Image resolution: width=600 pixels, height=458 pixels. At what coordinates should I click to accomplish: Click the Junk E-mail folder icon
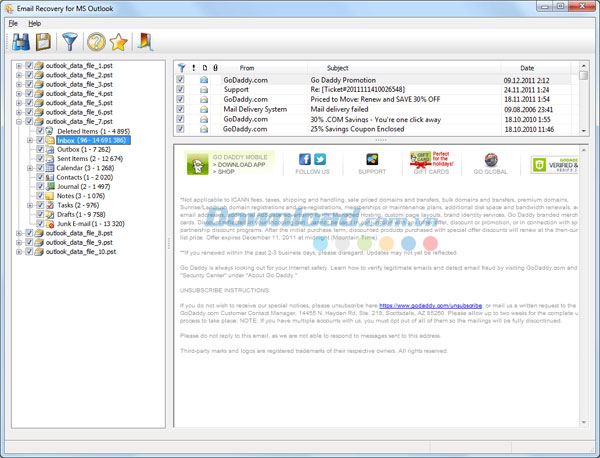coord(50,224)
